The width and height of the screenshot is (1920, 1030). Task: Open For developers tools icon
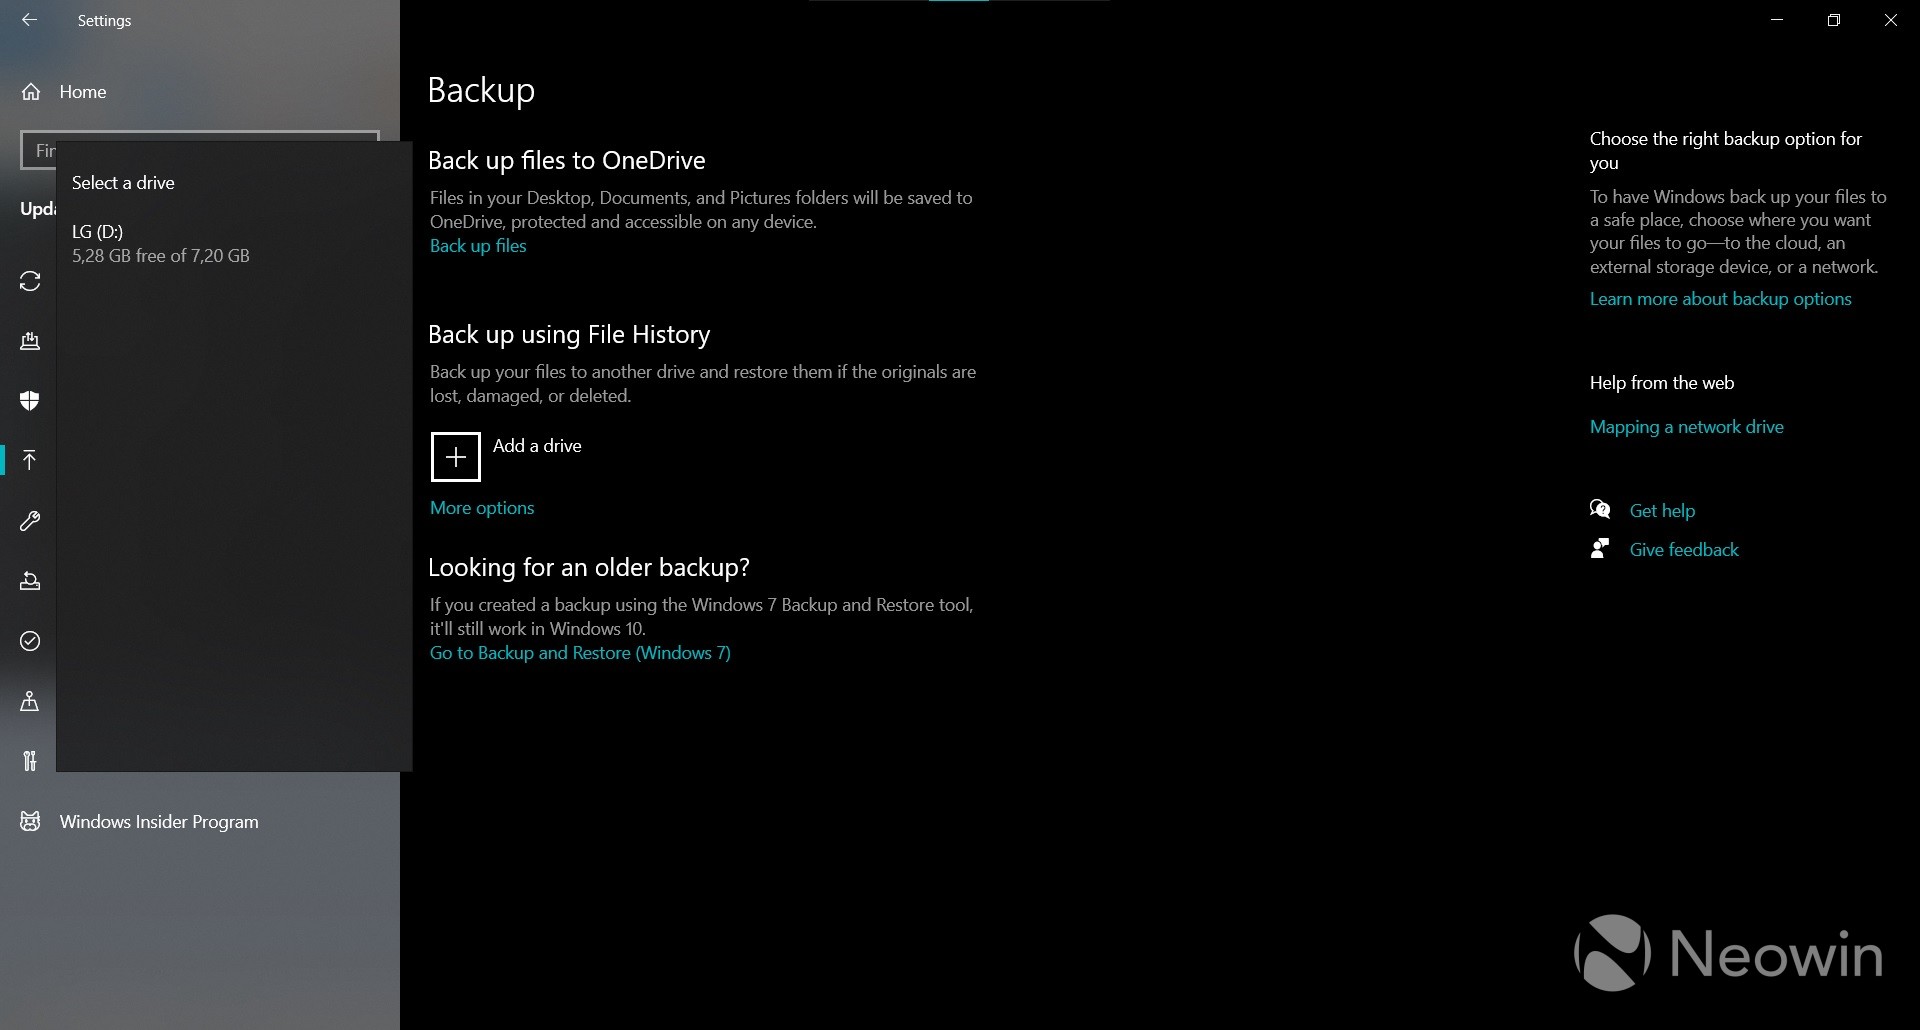(x=30, y=761)
